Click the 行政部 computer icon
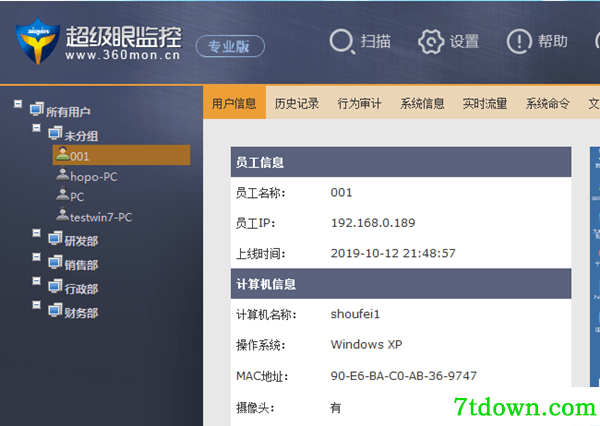 [x=55, y=286]
